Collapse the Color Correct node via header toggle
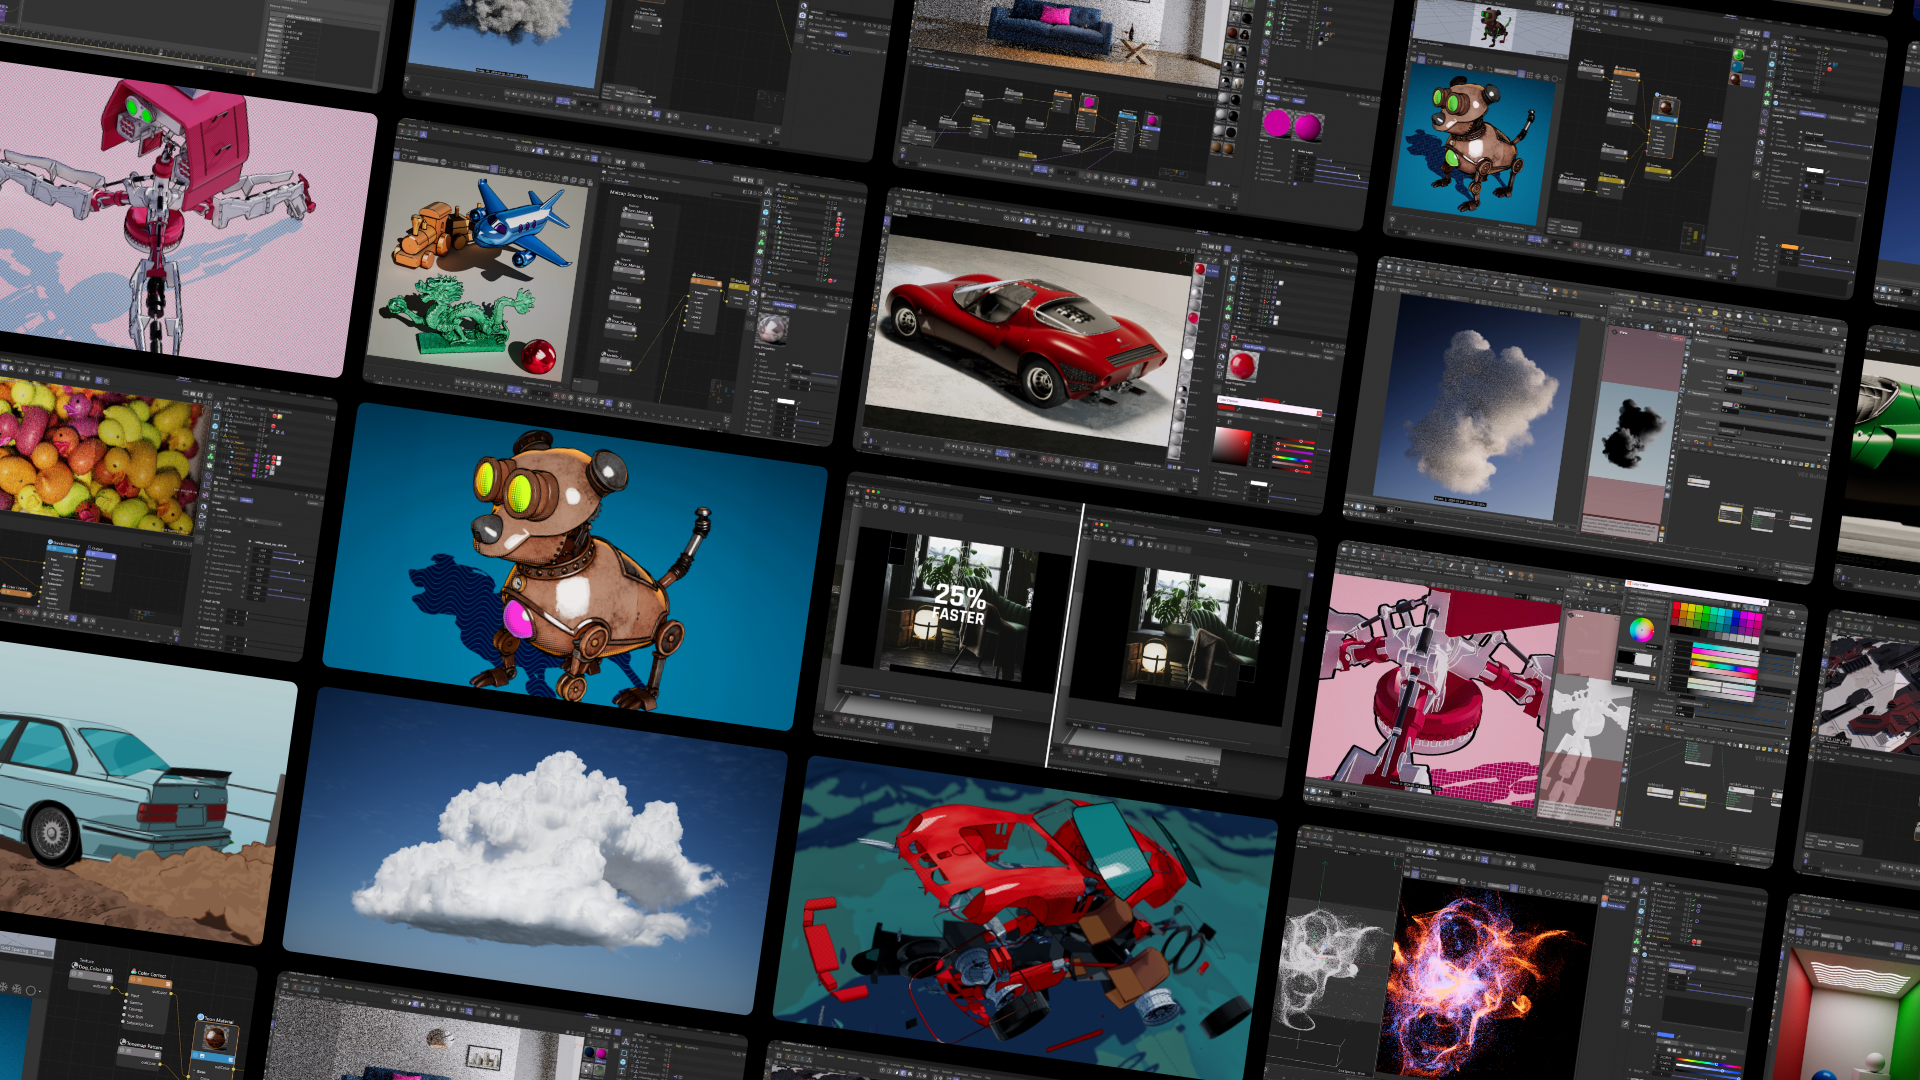Screen dimensions: 1920x1080 [x=168, y=984]
